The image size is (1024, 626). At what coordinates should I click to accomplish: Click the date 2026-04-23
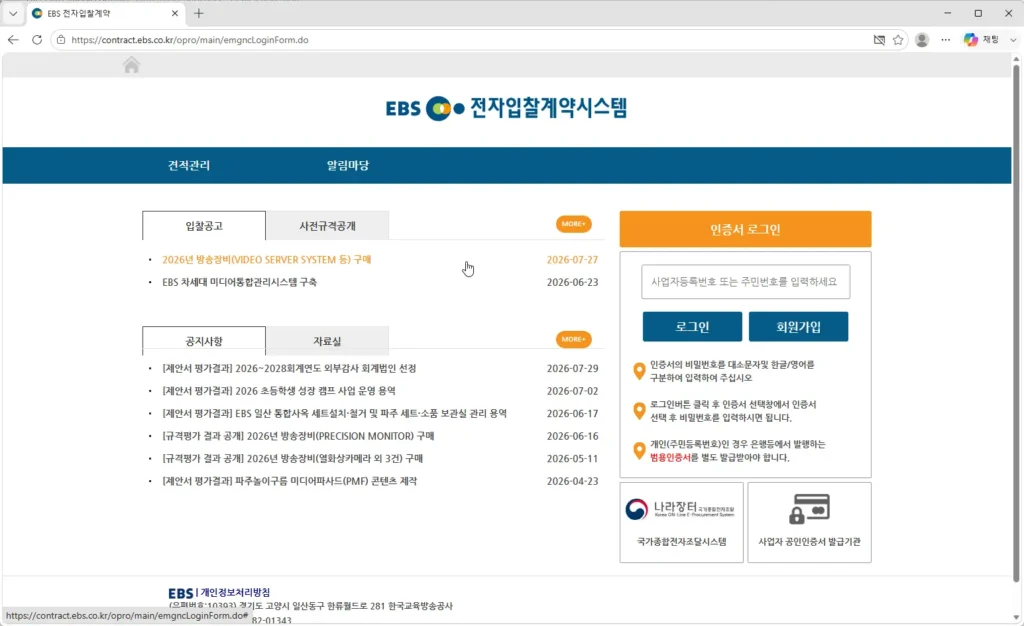572,481
